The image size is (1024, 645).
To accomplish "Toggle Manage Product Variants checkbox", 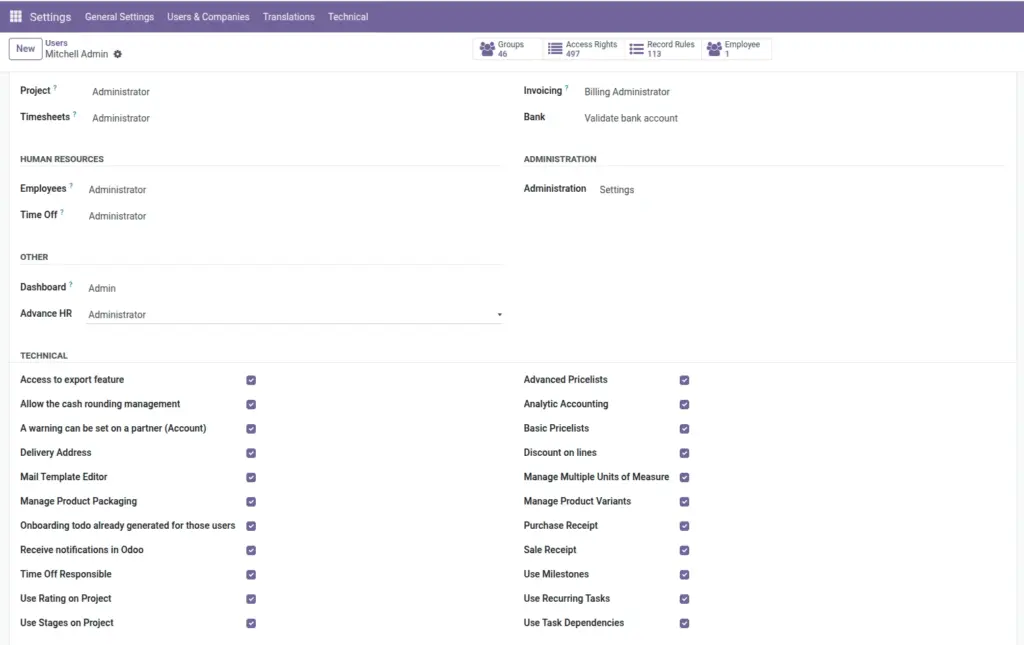I will (684, 502).
